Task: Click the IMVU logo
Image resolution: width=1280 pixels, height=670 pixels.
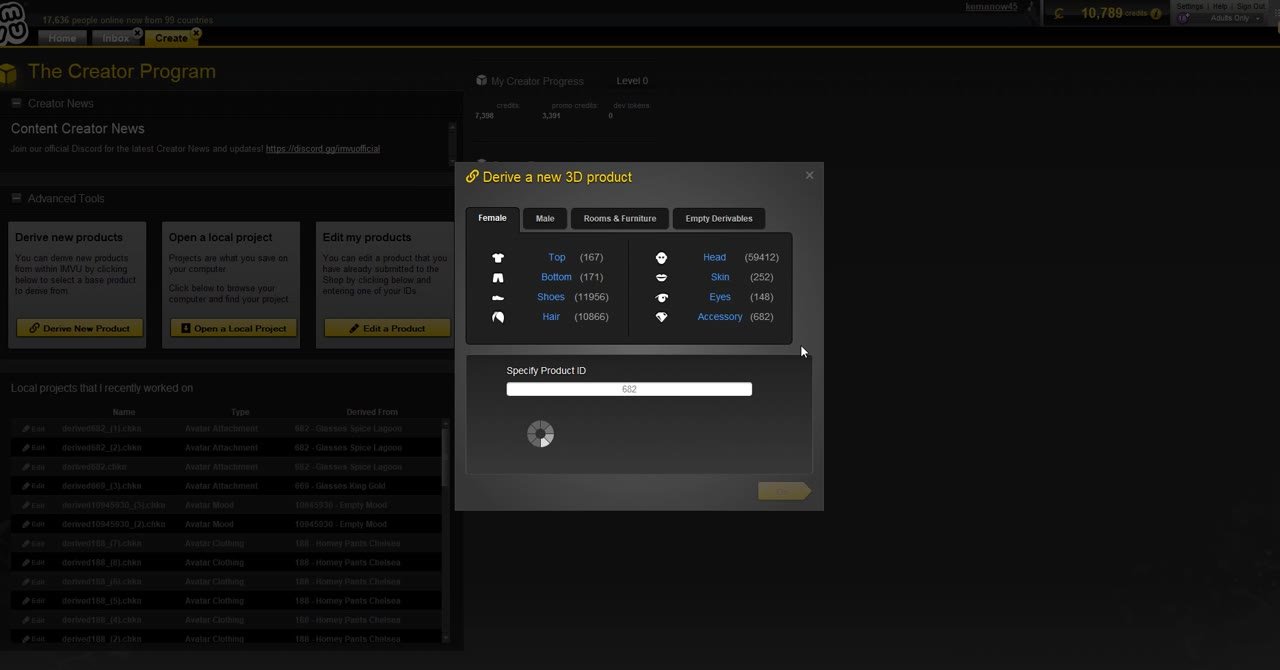Action: point(12,24)
